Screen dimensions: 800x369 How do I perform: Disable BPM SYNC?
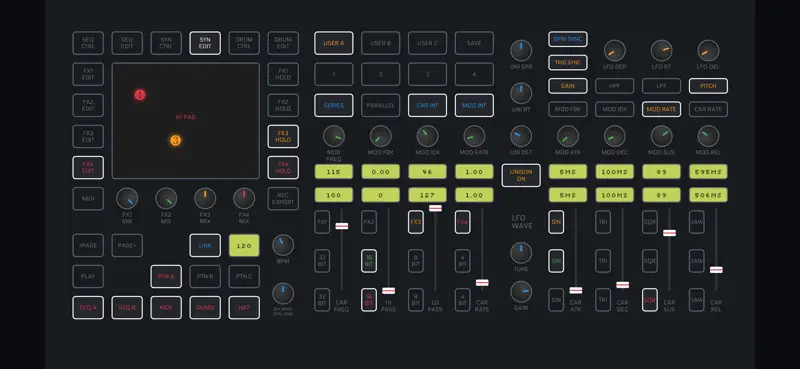click(568, 39)
